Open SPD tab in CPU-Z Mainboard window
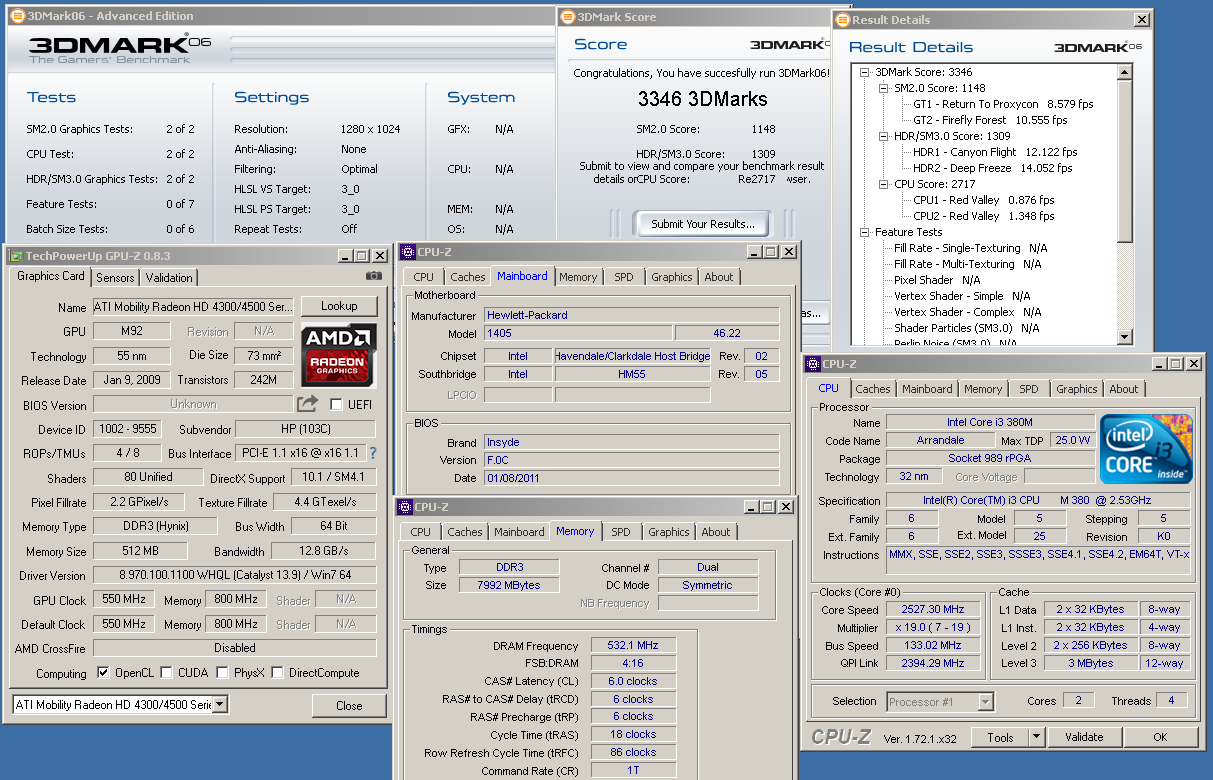The width and height of the screenshot is (1213, 780). tap(624, 277)
